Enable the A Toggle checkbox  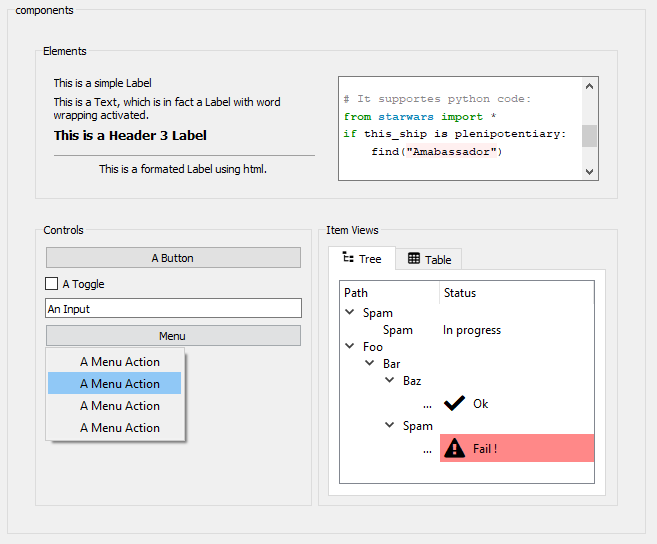52,284
